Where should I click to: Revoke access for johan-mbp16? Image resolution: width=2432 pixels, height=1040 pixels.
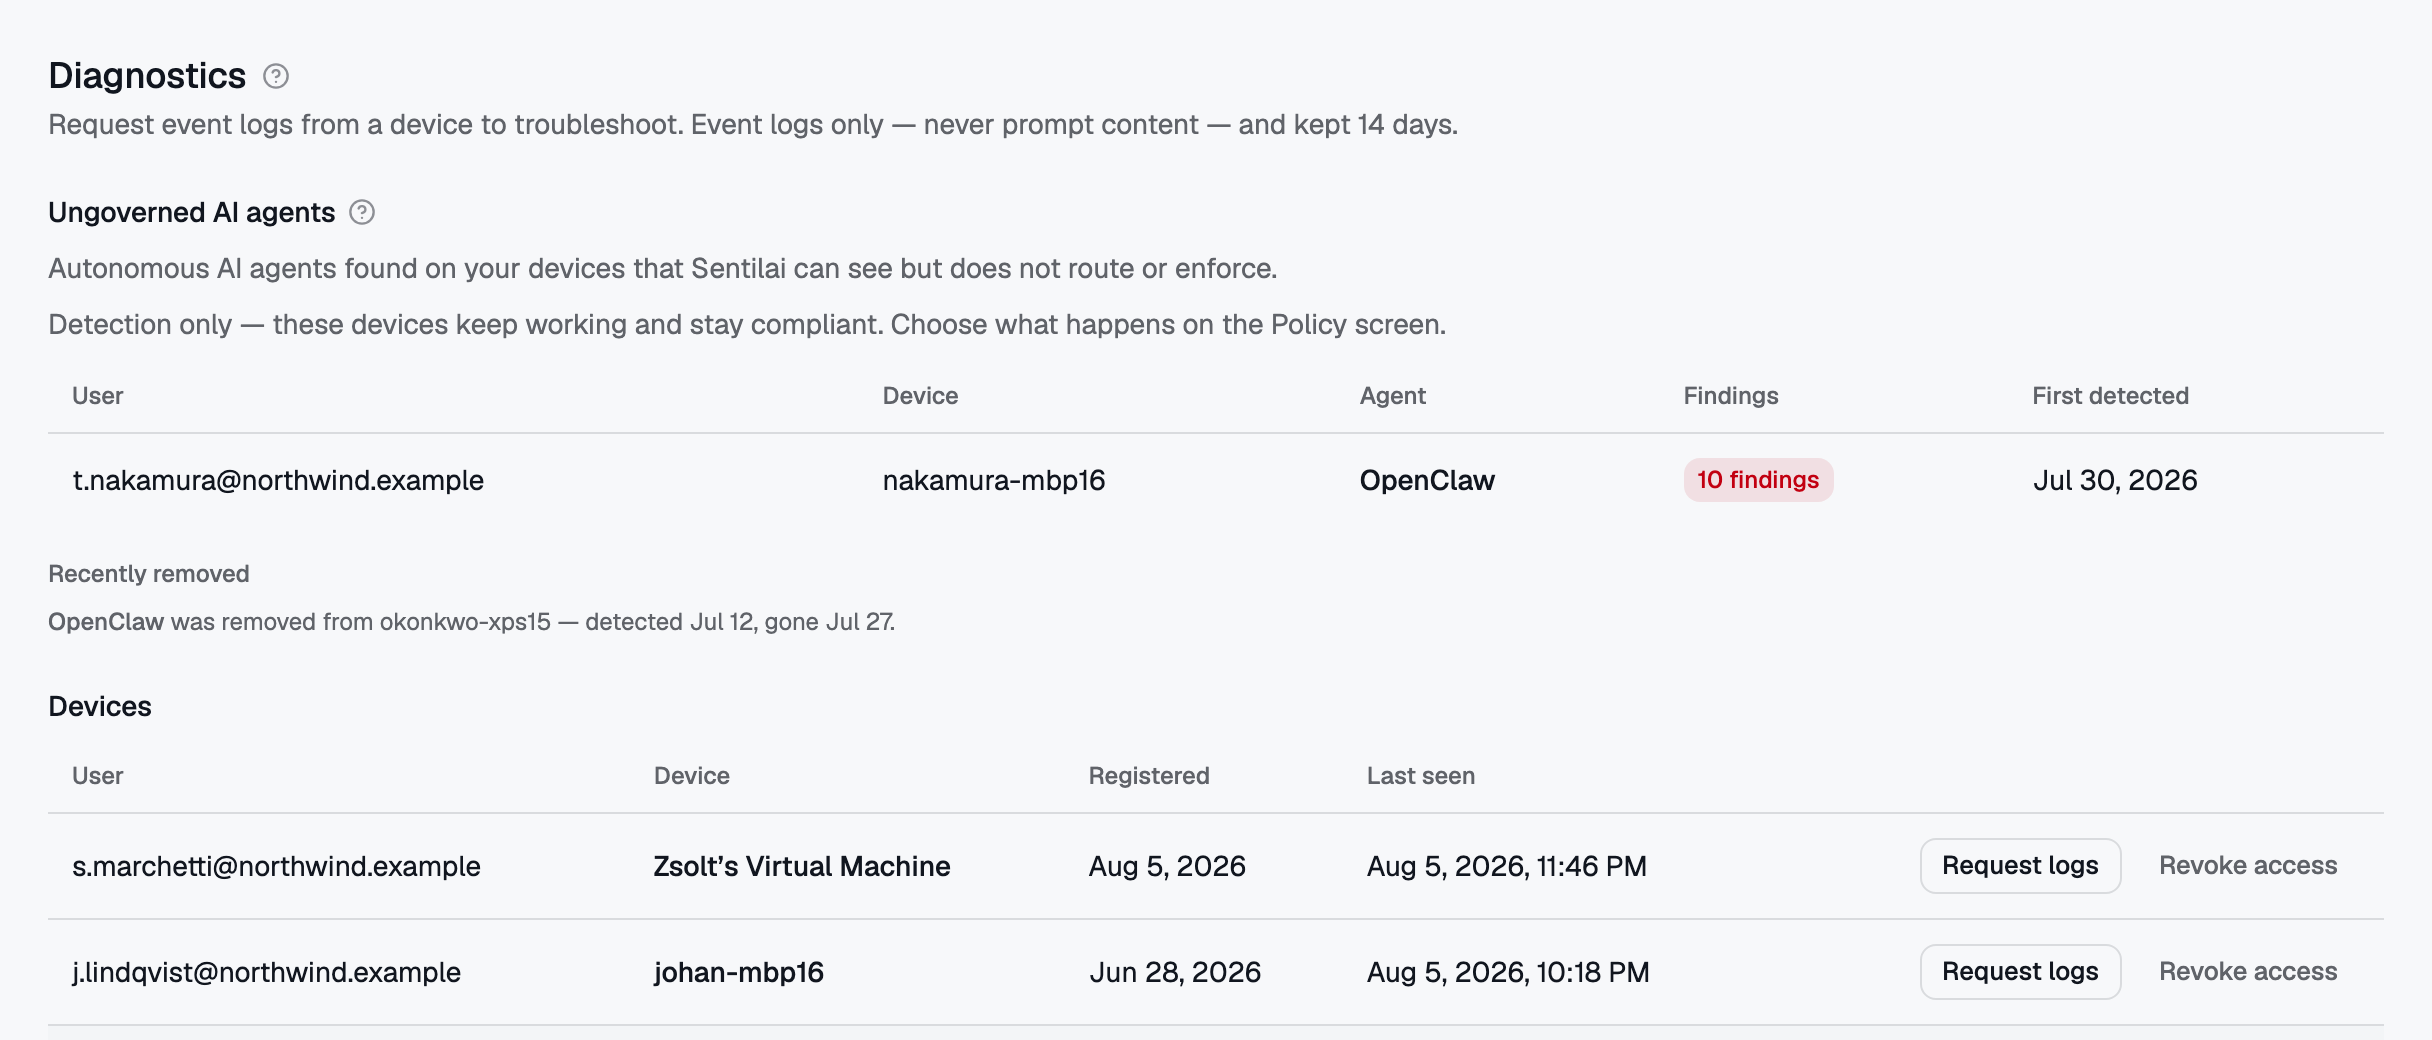[x=2248, y=972]
